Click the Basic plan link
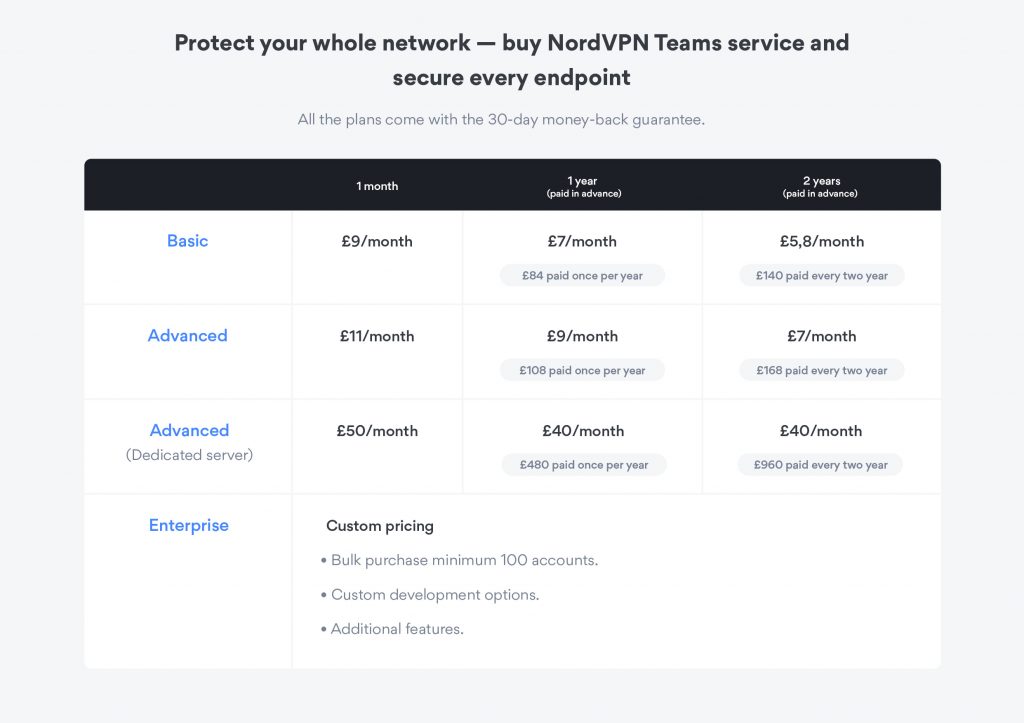 tap(187, 241)
